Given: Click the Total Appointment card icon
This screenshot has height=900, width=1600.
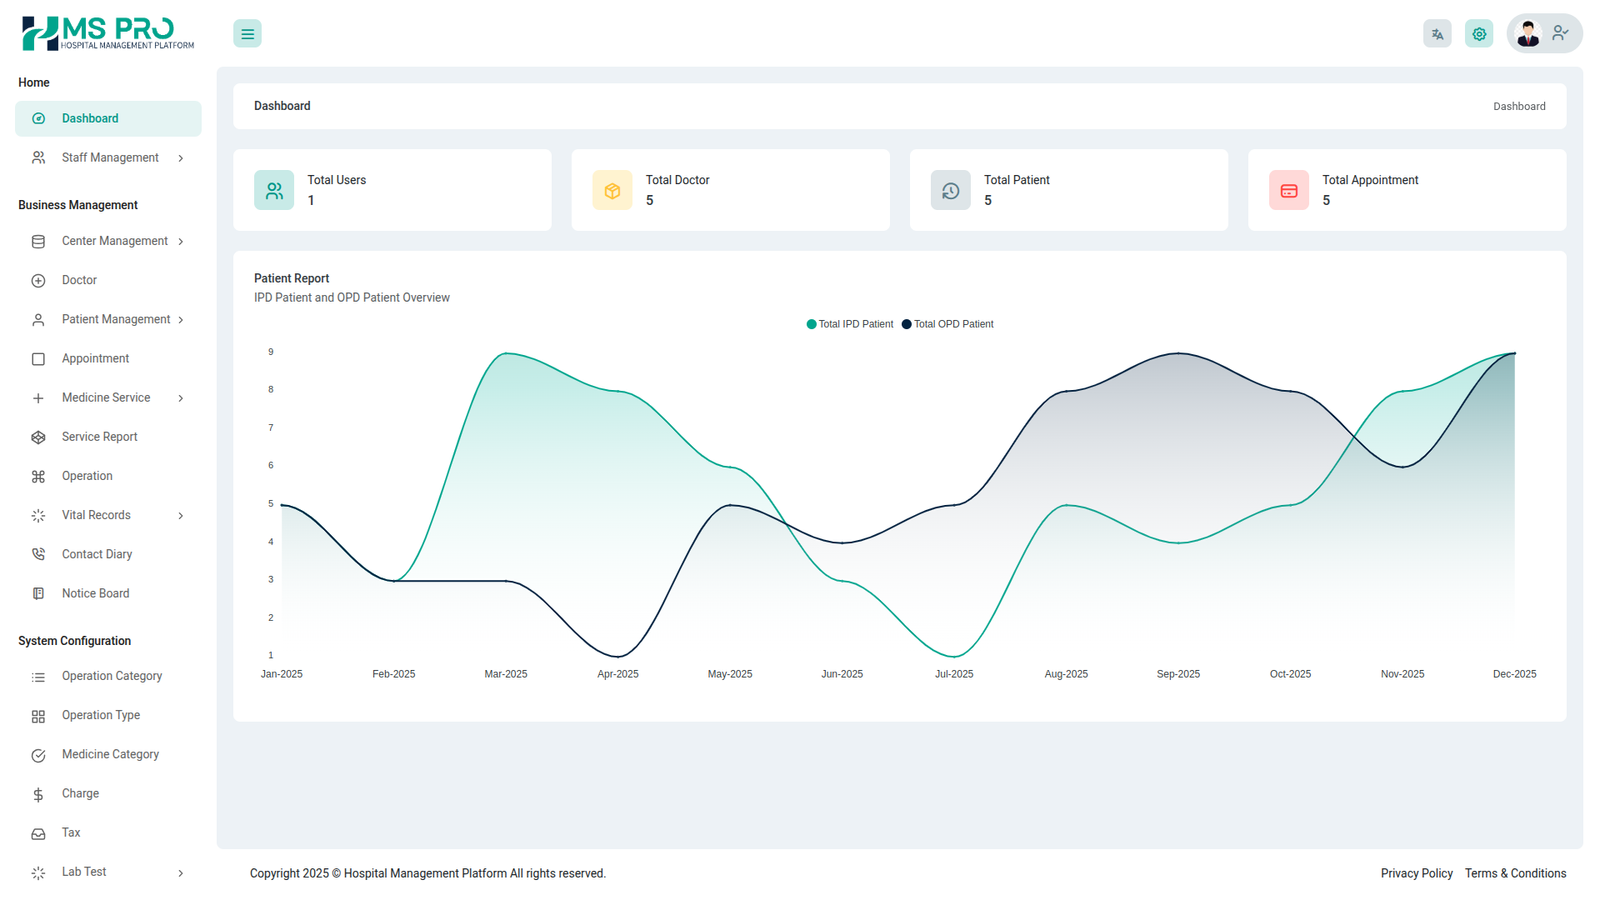Looking at the screenshot, I should 1289,190.
